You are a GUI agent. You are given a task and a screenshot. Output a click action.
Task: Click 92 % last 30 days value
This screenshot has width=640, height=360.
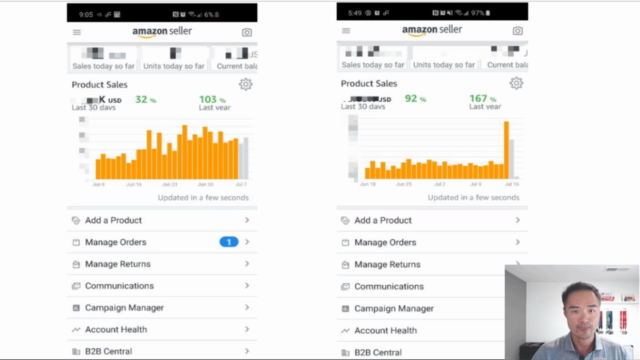[x=415, y=99]
